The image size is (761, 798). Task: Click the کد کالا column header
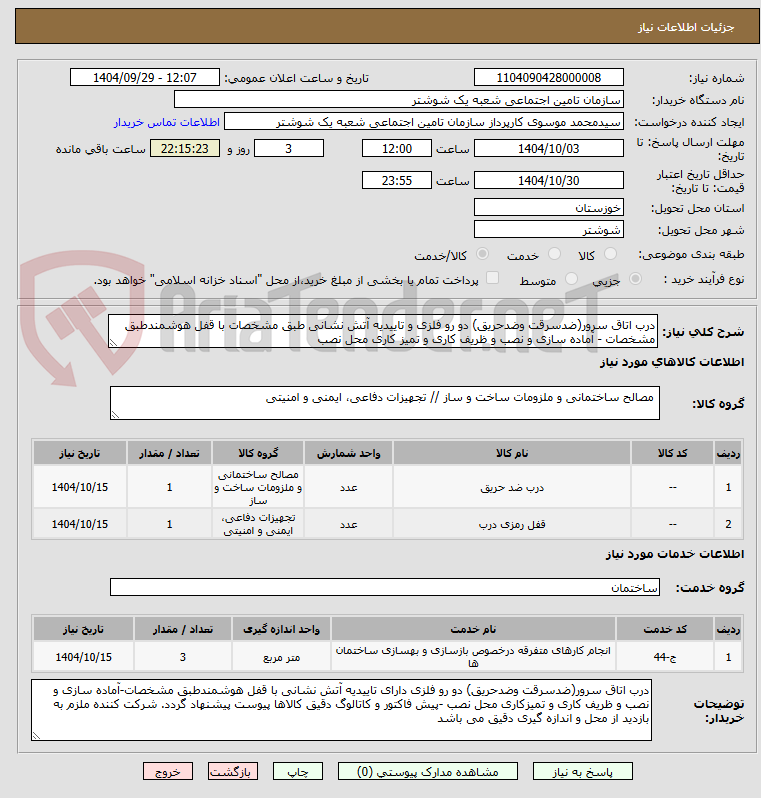[x=672, y=452]
